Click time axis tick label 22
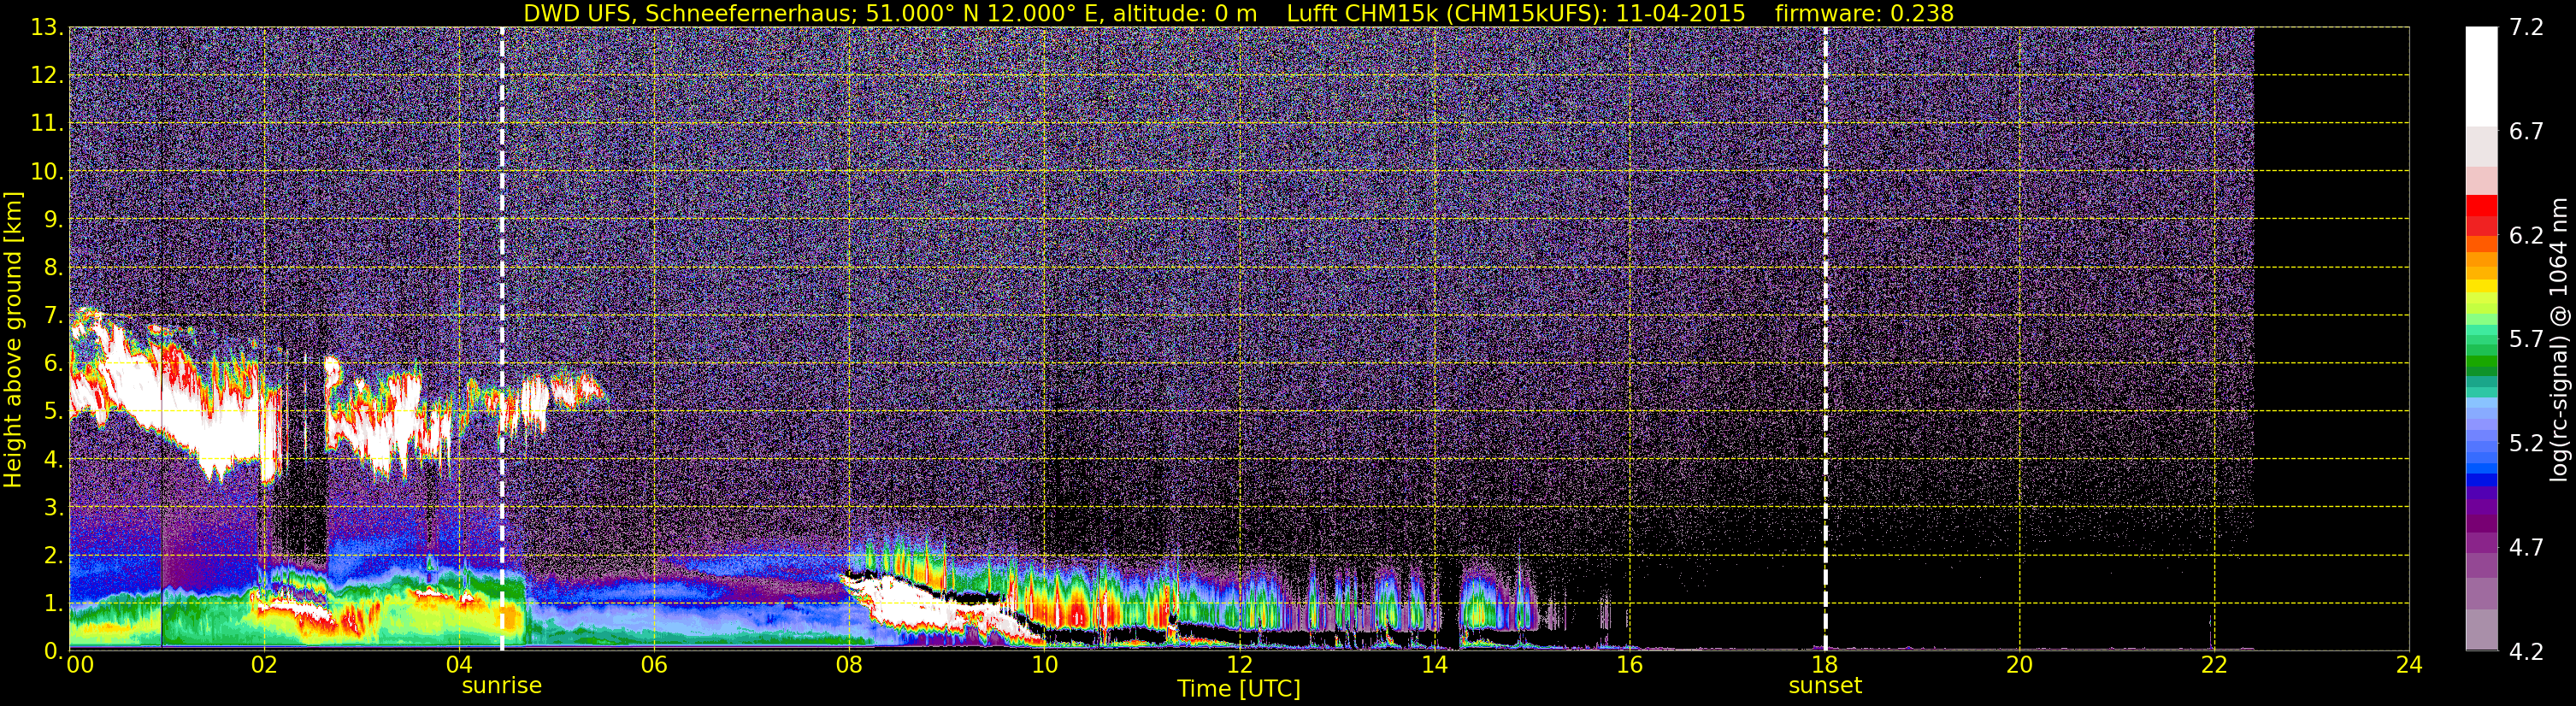This screenshot has width=2576, height=706. [2214, 666]
